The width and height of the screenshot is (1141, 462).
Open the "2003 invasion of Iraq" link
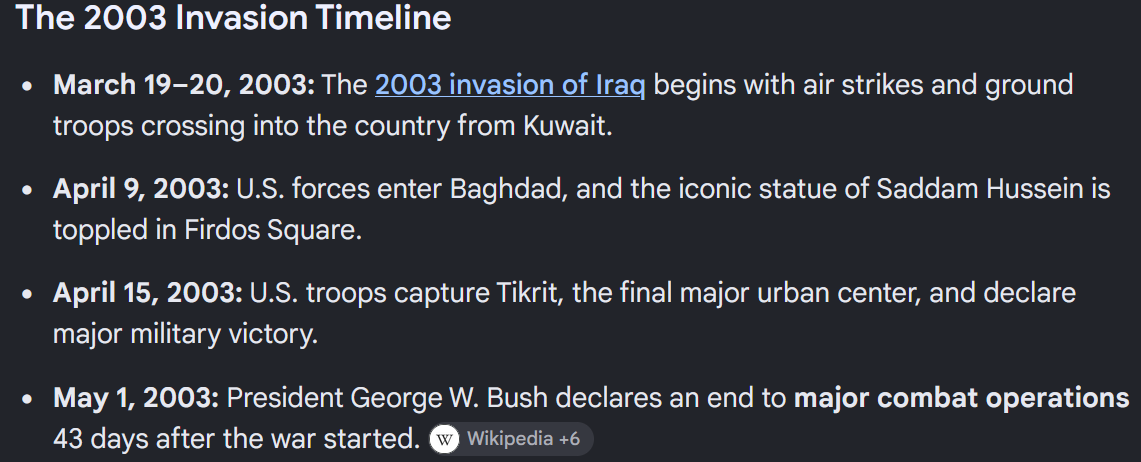click(x=510, y=85)
